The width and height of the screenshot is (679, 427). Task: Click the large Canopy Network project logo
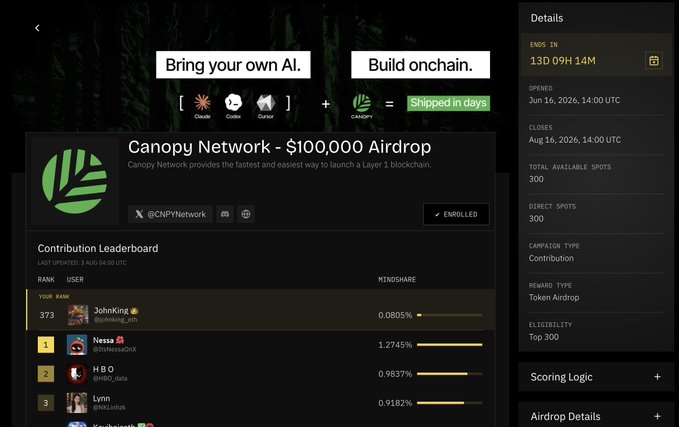(74, 181)
